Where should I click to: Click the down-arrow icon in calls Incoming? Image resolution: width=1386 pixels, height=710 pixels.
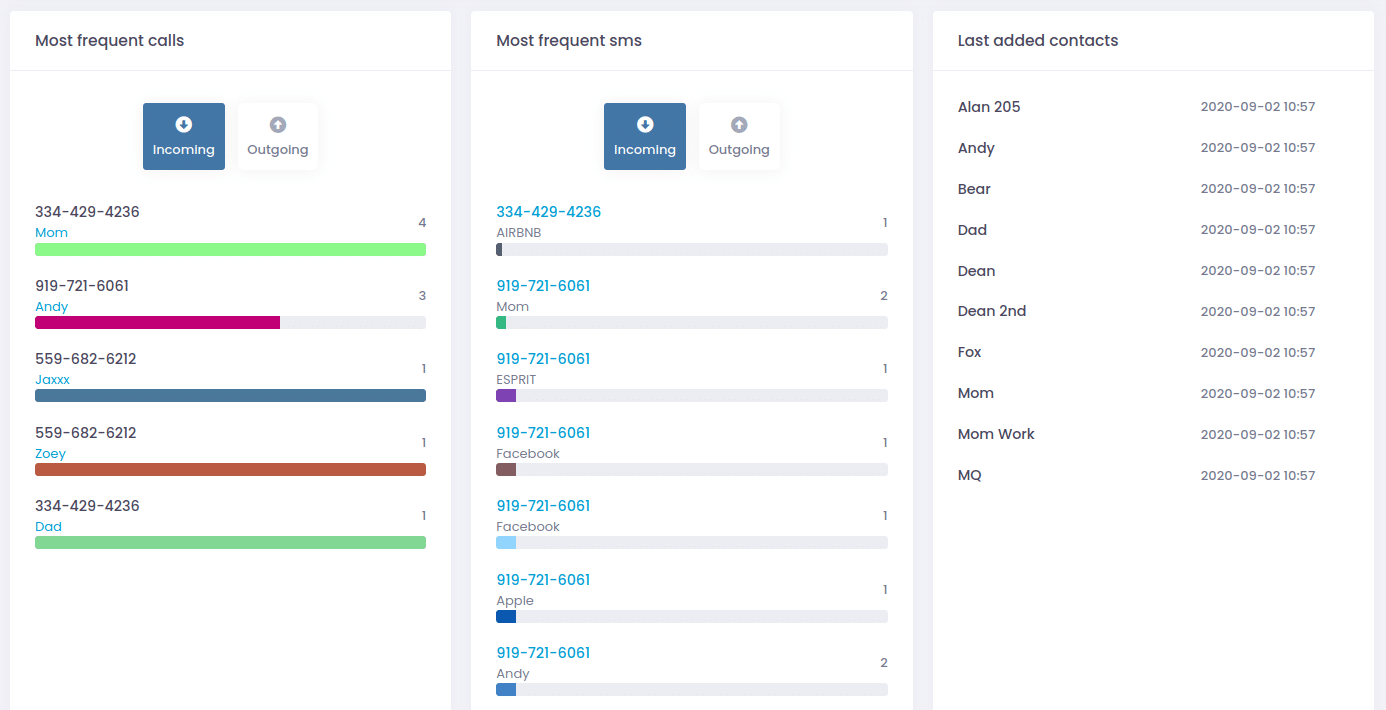tap(184, 125)
